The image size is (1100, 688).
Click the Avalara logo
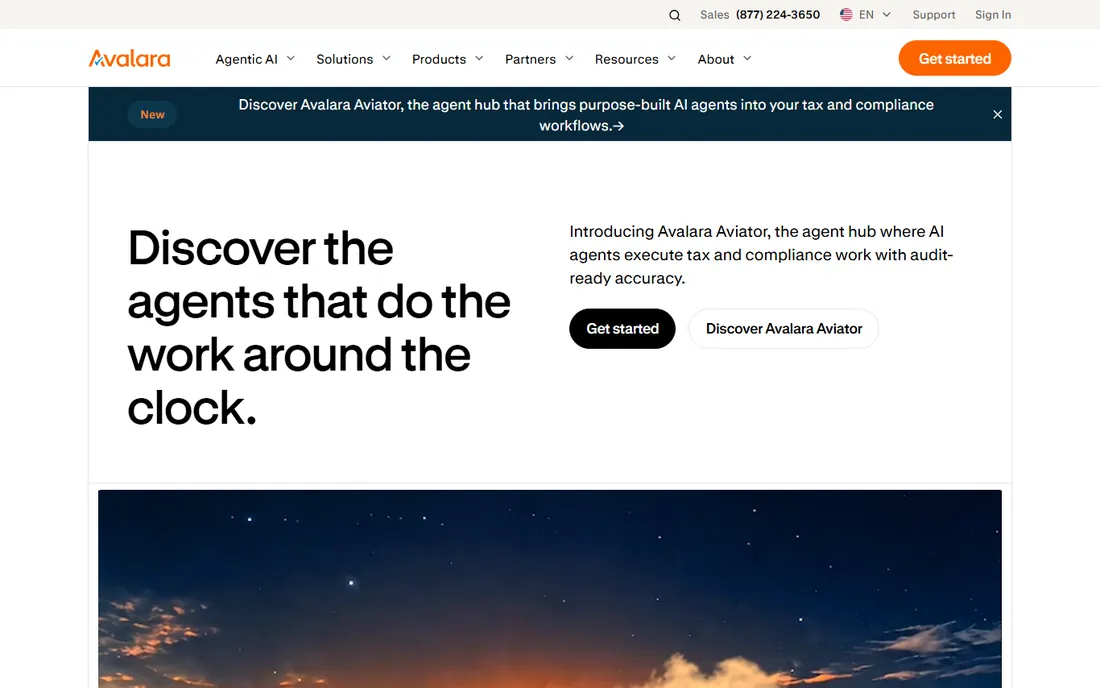coord(129,58)
